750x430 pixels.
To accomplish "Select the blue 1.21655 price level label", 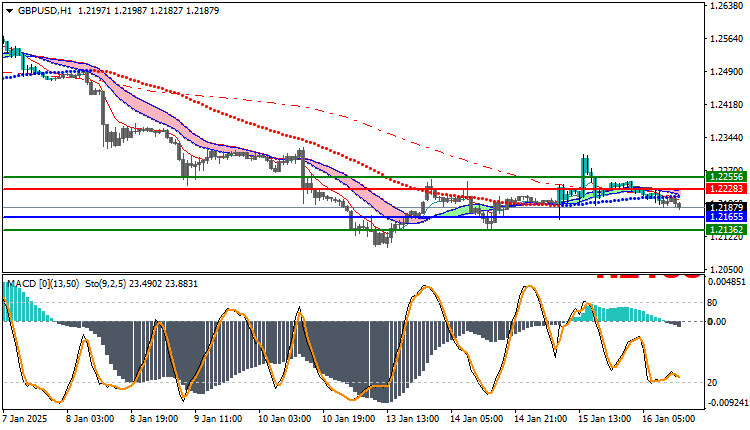I will pos(726,217).
